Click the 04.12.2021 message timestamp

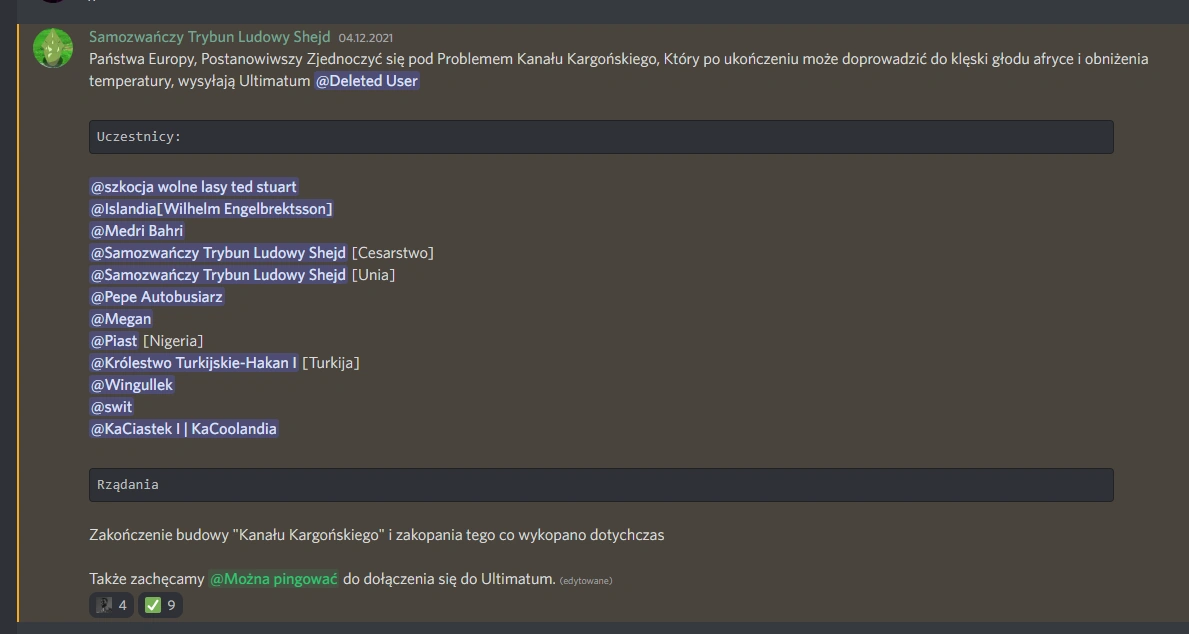tap(365, 38)
